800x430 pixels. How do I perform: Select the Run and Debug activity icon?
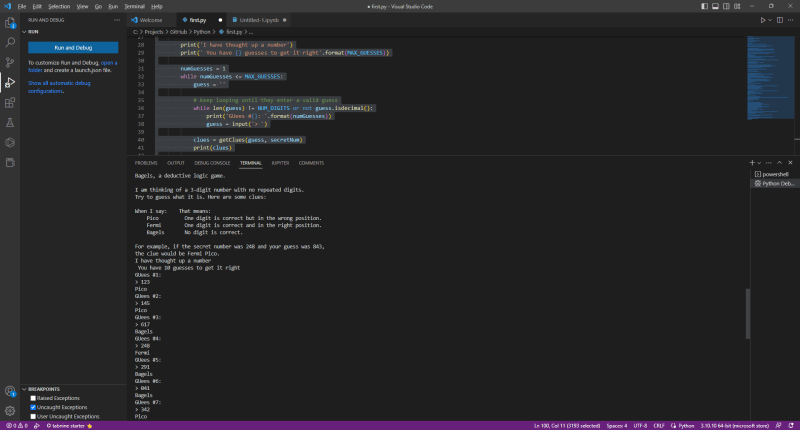click(10, 82)
